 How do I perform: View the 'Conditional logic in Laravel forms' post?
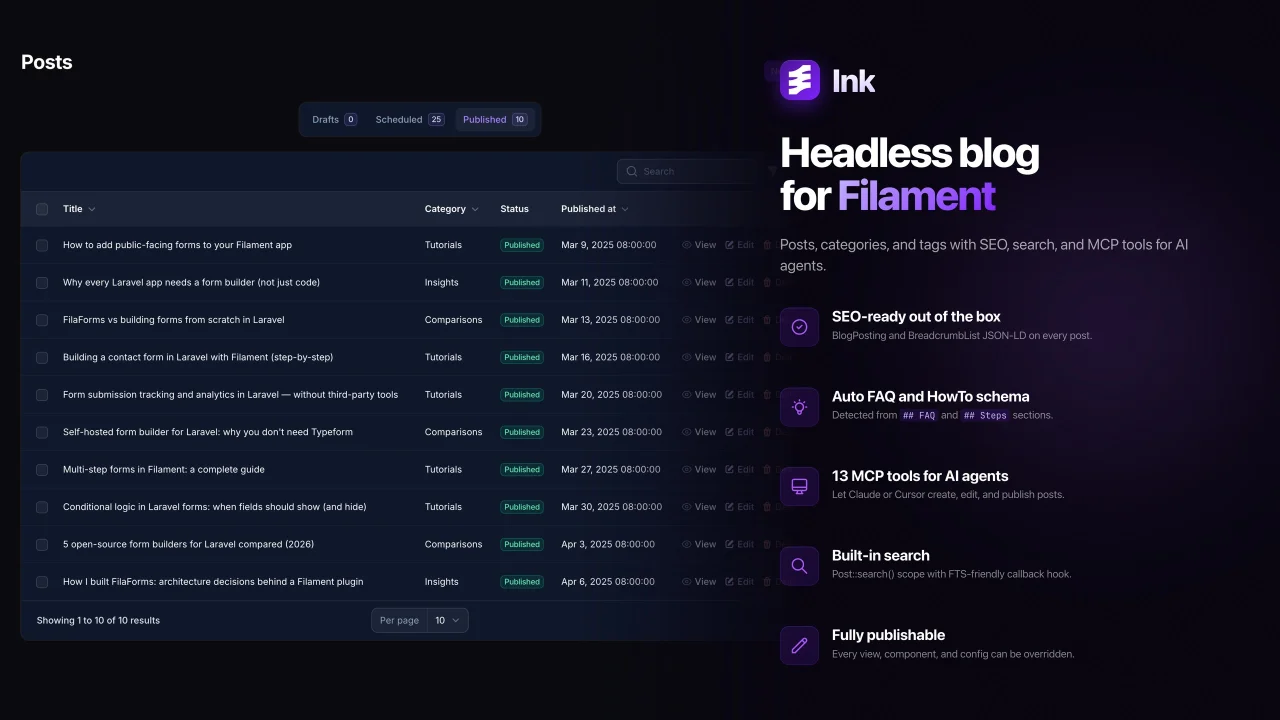(699, 507)
